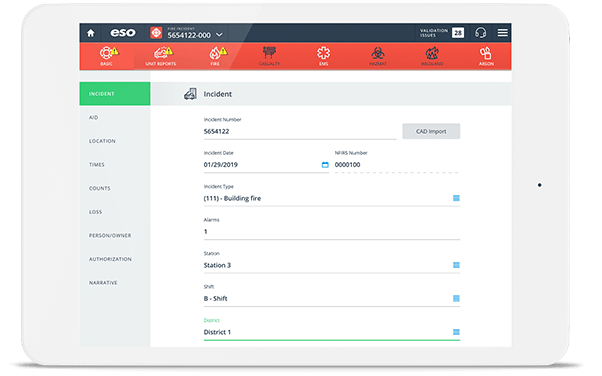Open the Fire module
Screen dimensions: 602x376
pyautogui.click(x=215, y=56)
